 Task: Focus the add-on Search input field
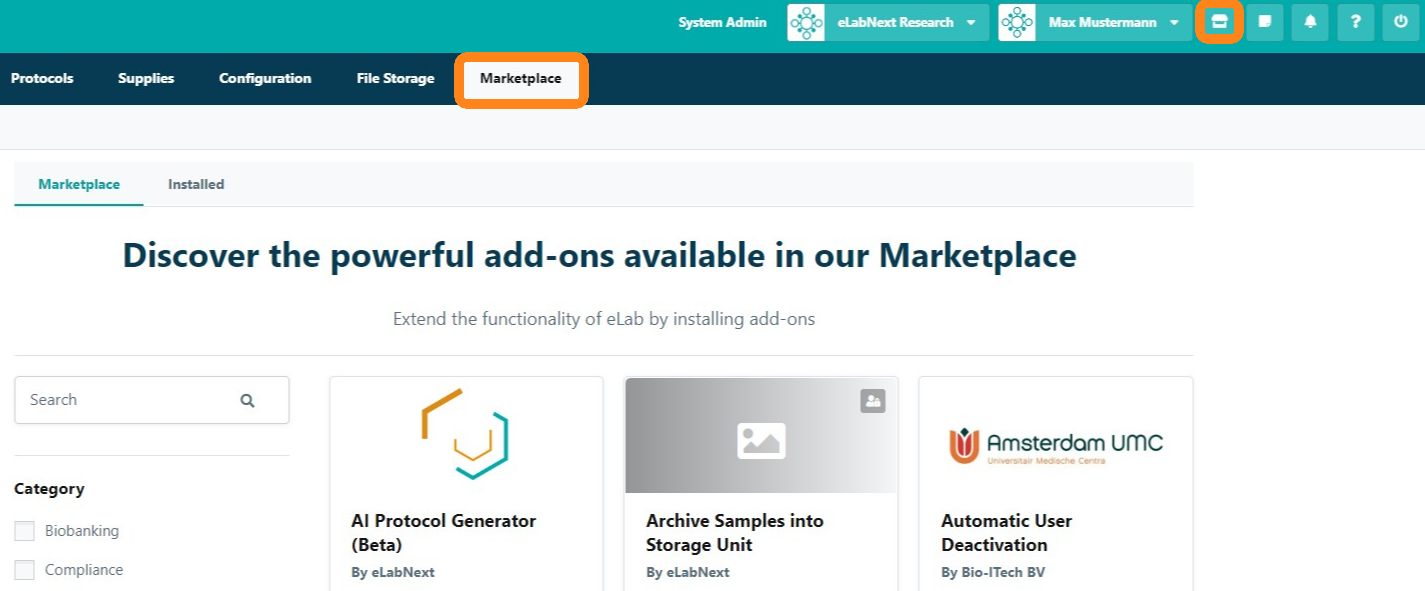(x=152, y=400)
